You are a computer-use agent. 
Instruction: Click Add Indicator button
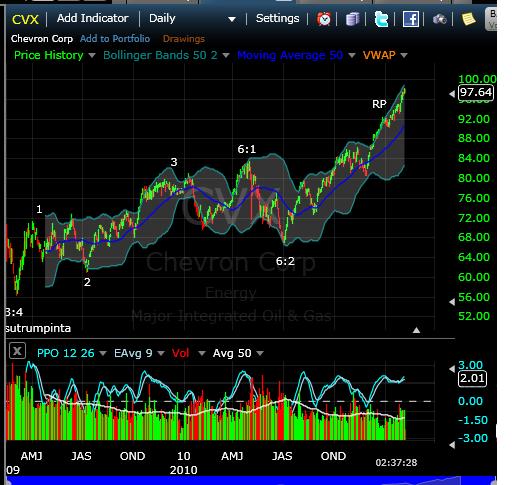[x=93, y=18]
